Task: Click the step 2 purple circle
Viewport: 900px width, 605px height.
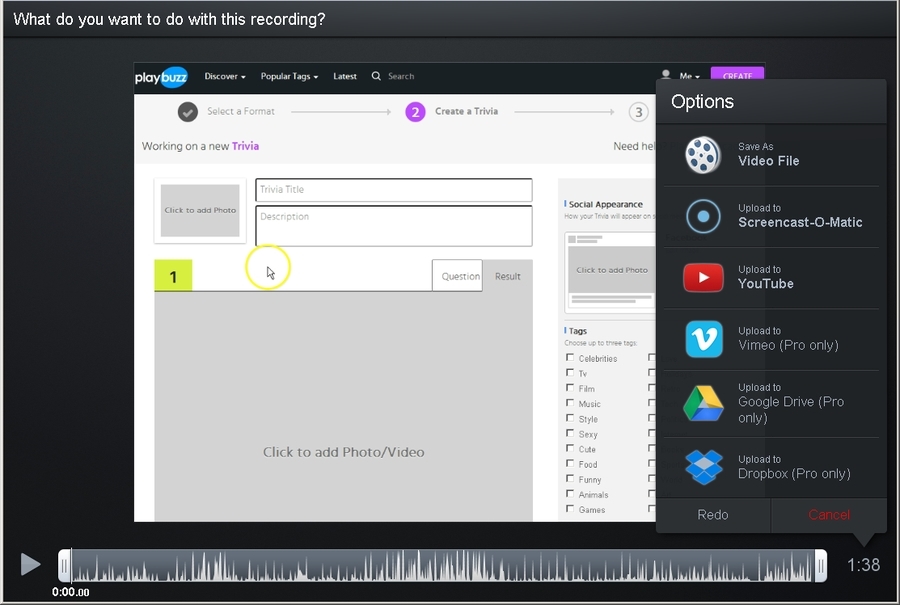Action: (x=415, y=112)
